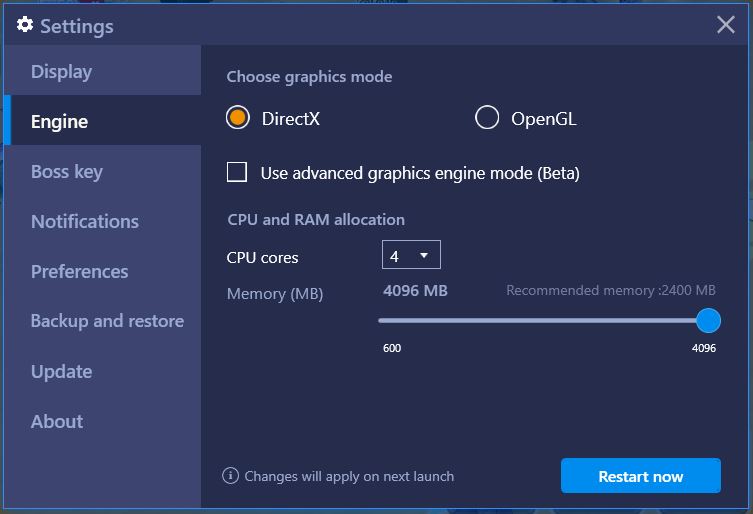Open the CPU cores dropdown

(x=411, y=255)
